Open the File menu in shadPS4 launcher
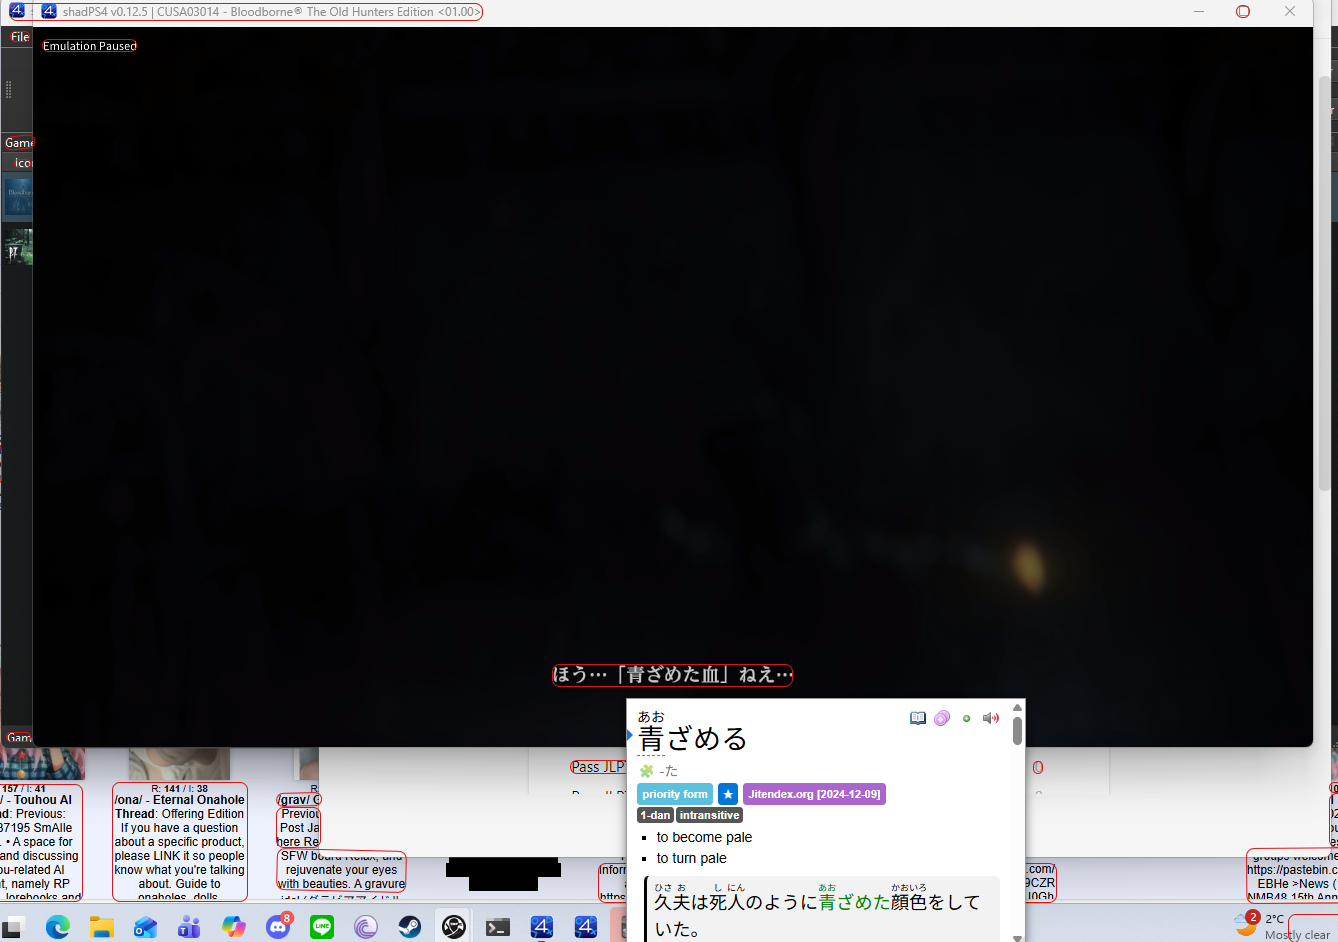 [20, 37]
